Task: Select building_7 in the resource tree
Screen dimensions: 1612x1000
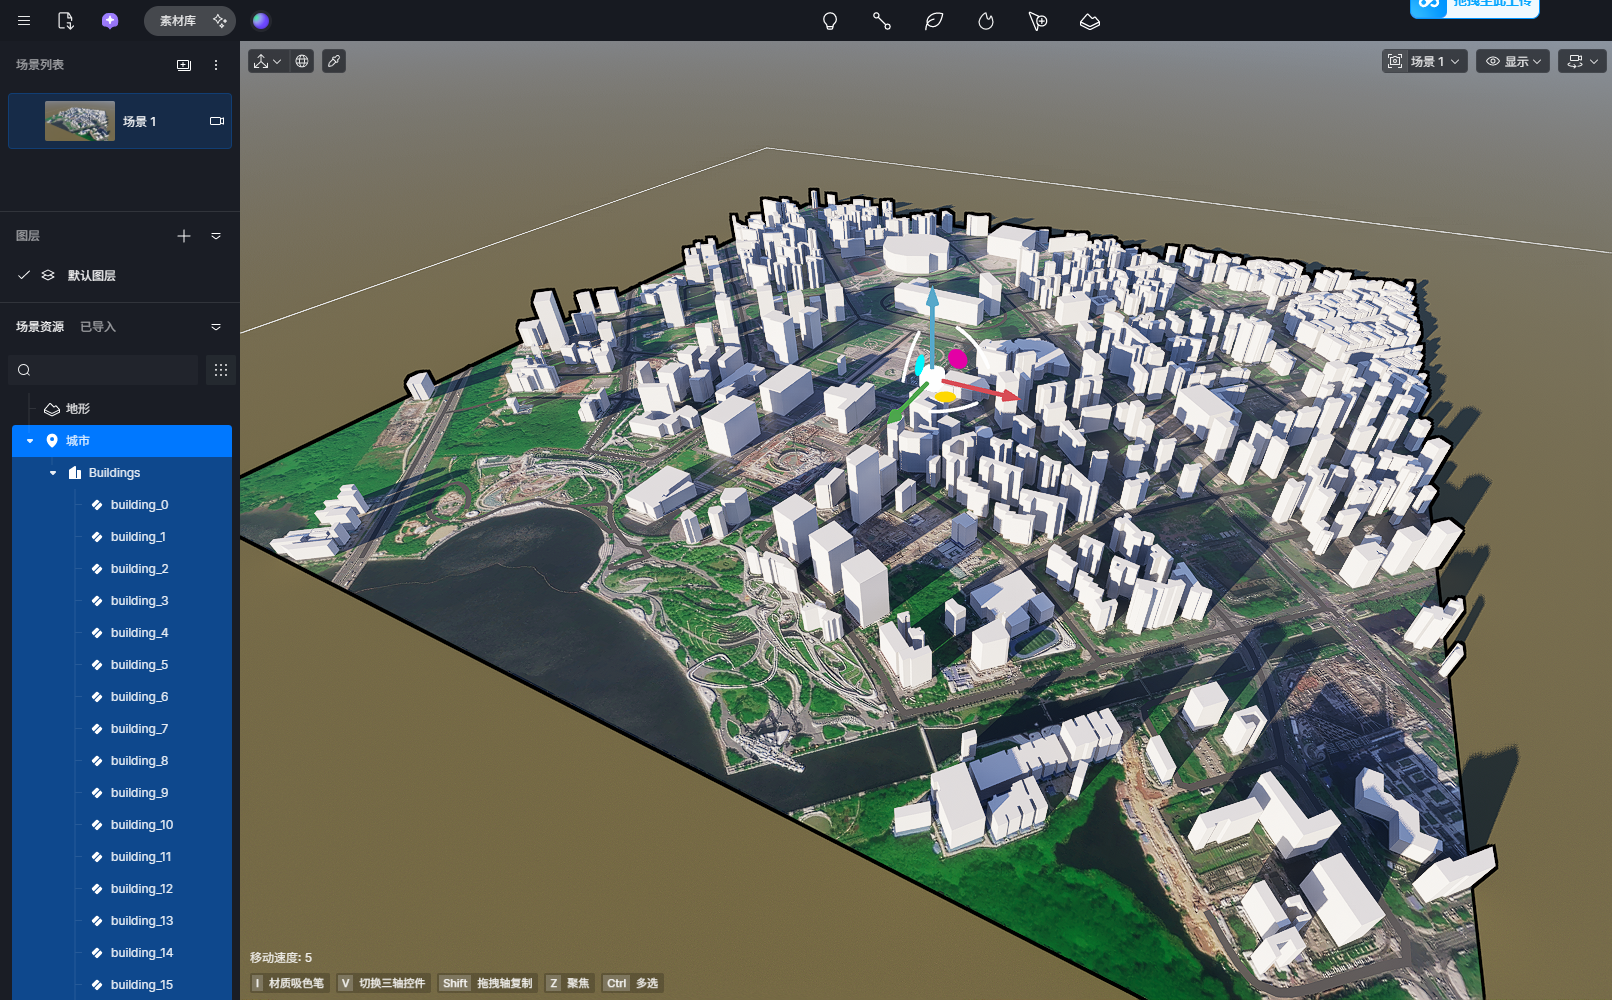Action: [x=139, y=729]
